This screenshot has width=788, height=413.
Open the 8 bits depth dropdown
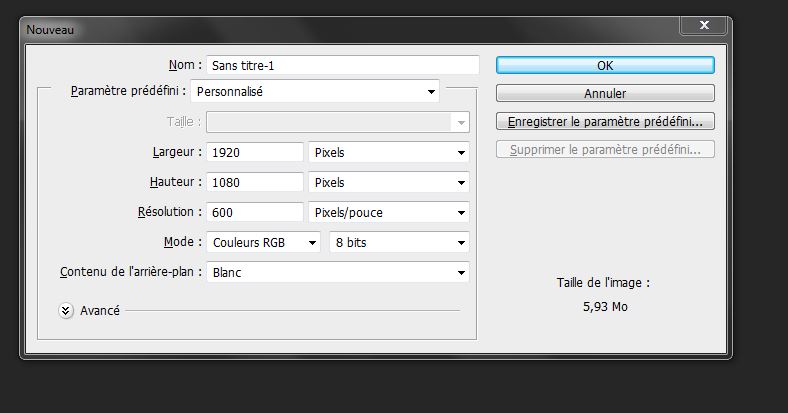(x=399, y=243)
